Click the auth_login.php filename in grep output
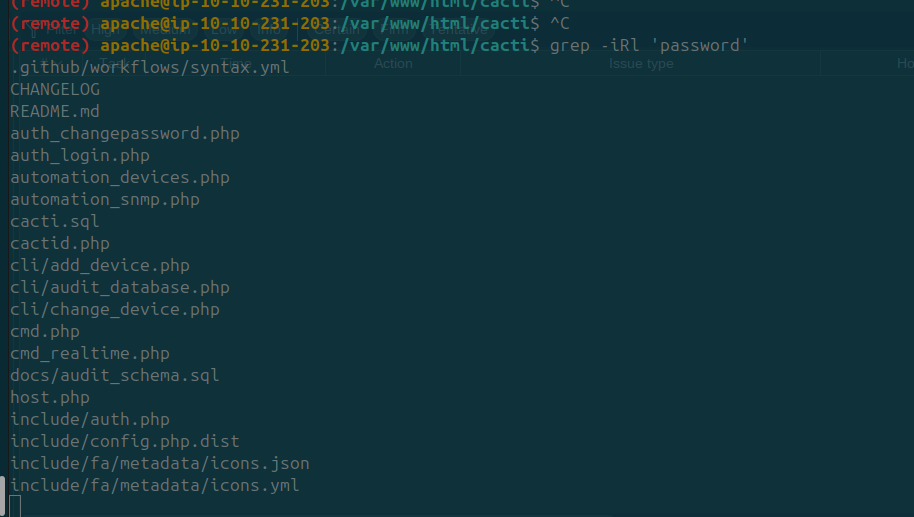 click(80, 156)
